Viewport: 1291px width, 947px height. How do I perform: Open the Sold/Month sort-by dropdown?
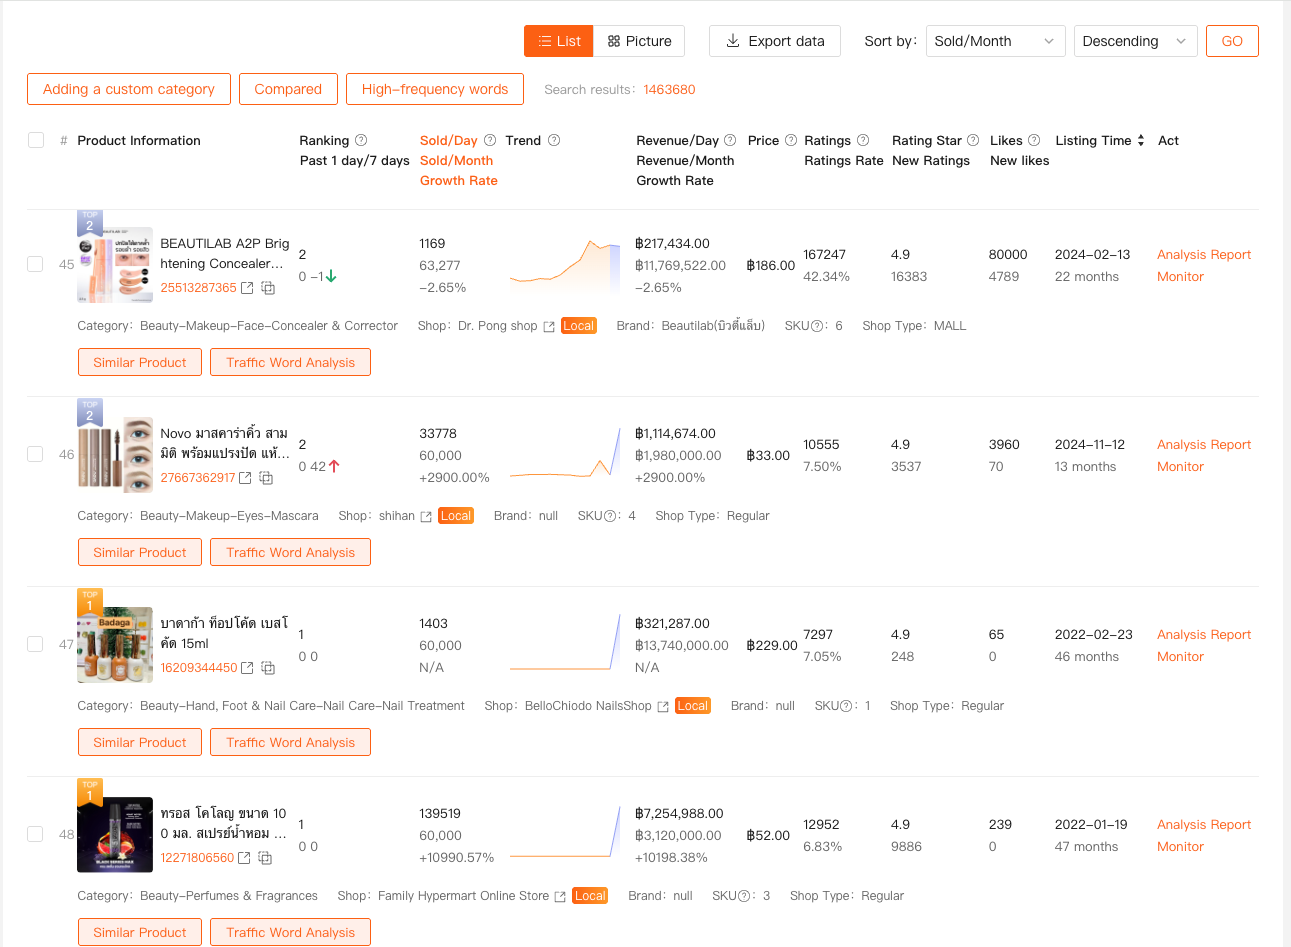pos(995,41)
